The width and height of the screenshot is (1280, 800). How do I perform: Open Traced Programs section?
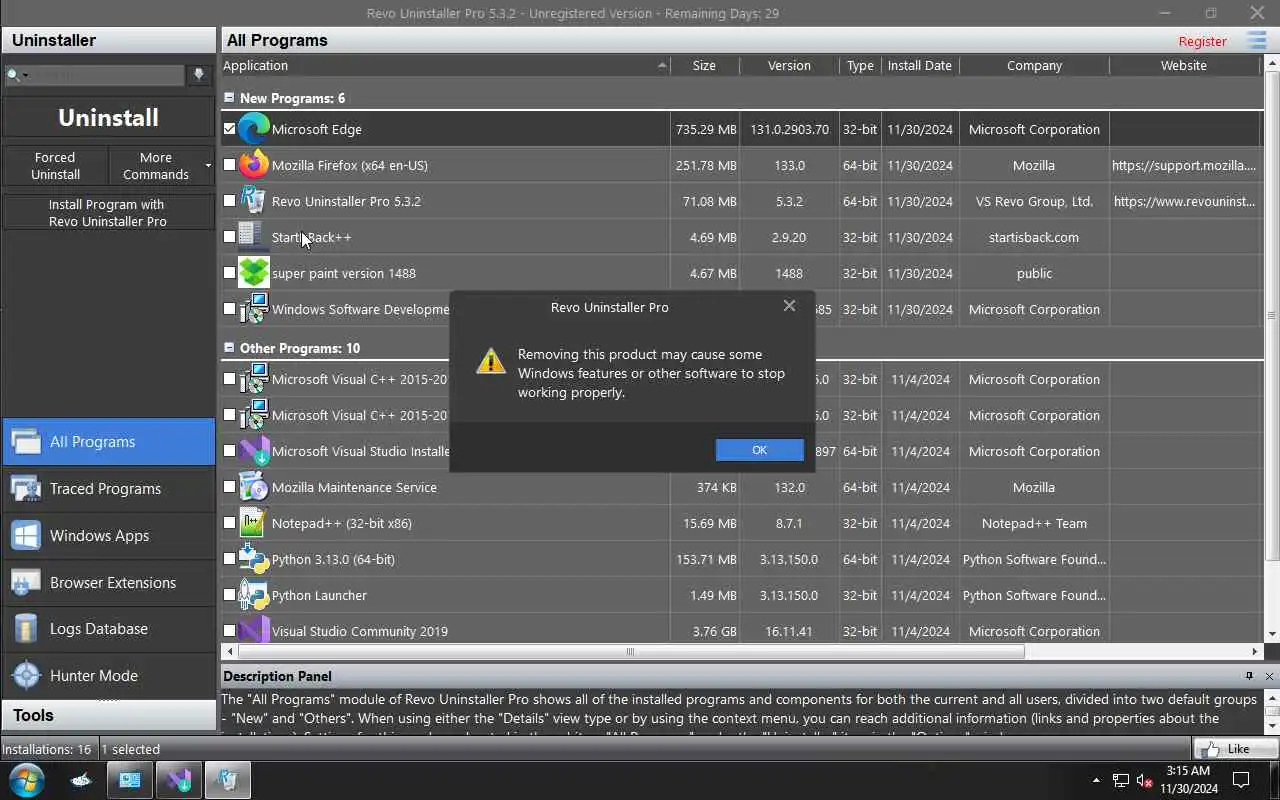point(108,488)
